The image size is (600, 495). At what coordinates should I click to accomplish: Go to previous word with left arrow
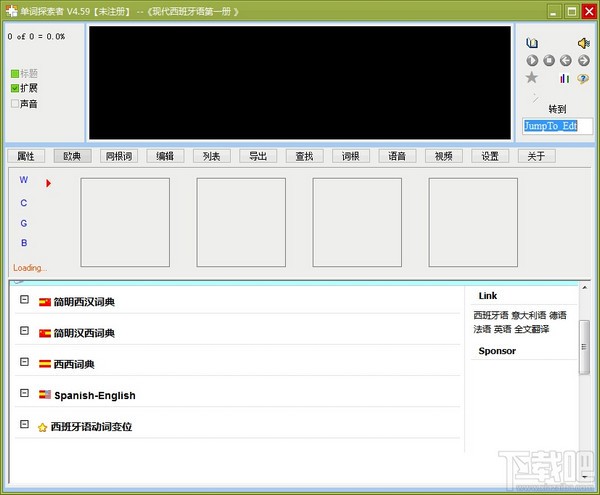[567, 60]
